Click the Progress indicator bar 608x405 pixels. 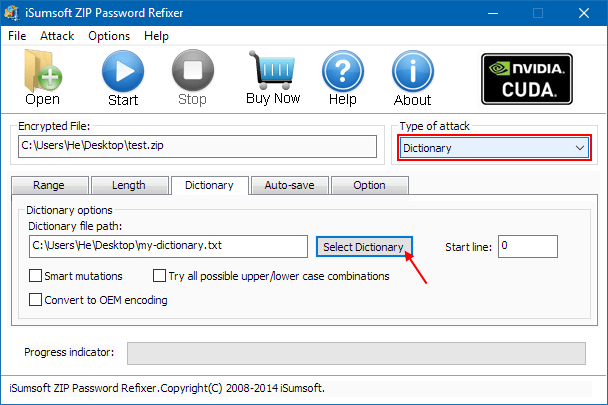356,353
